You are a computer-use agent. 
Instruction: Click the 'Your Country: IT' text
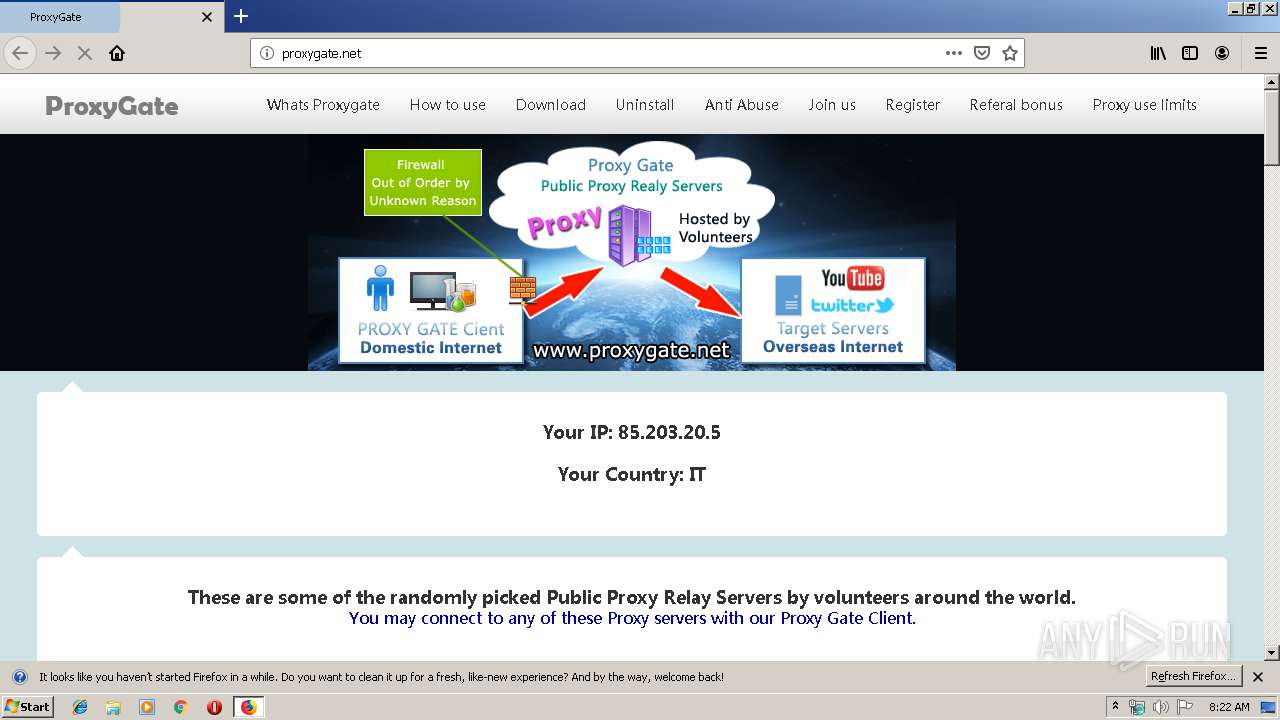pos(632,474)
